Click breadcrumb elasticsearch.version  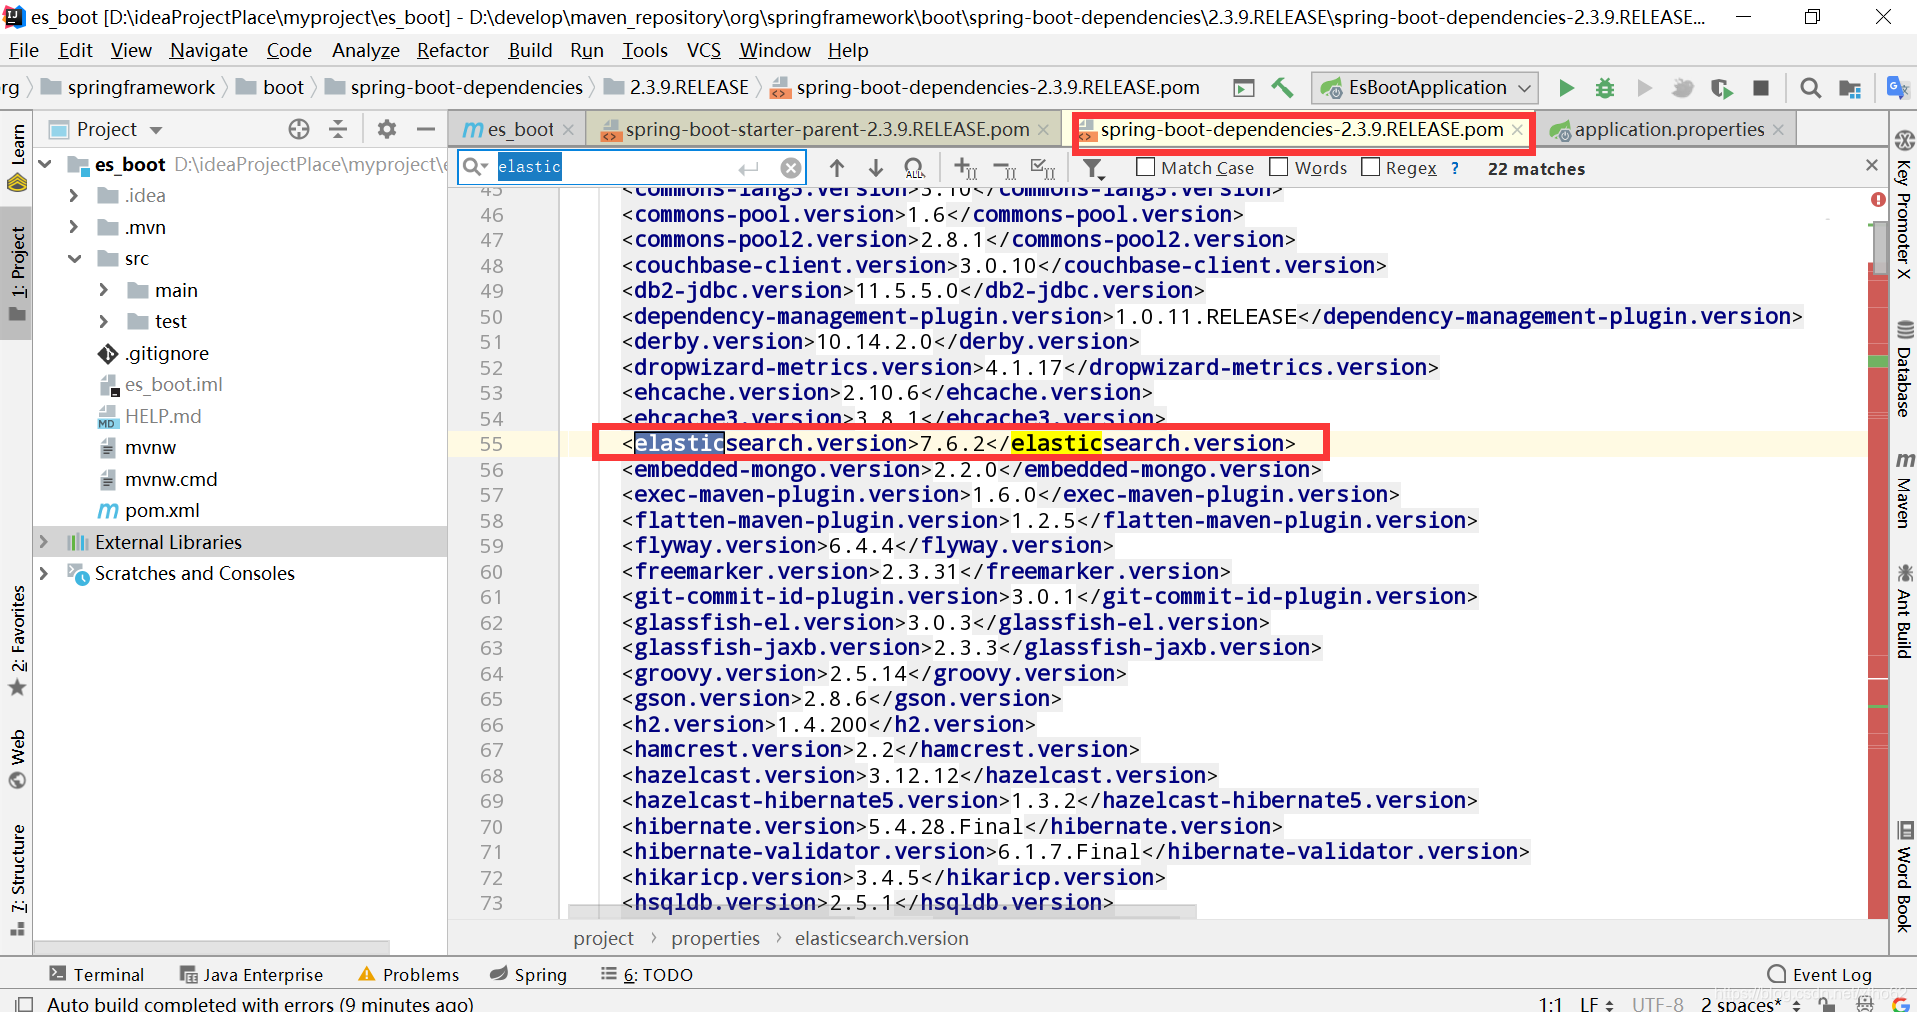click(881, 938)
